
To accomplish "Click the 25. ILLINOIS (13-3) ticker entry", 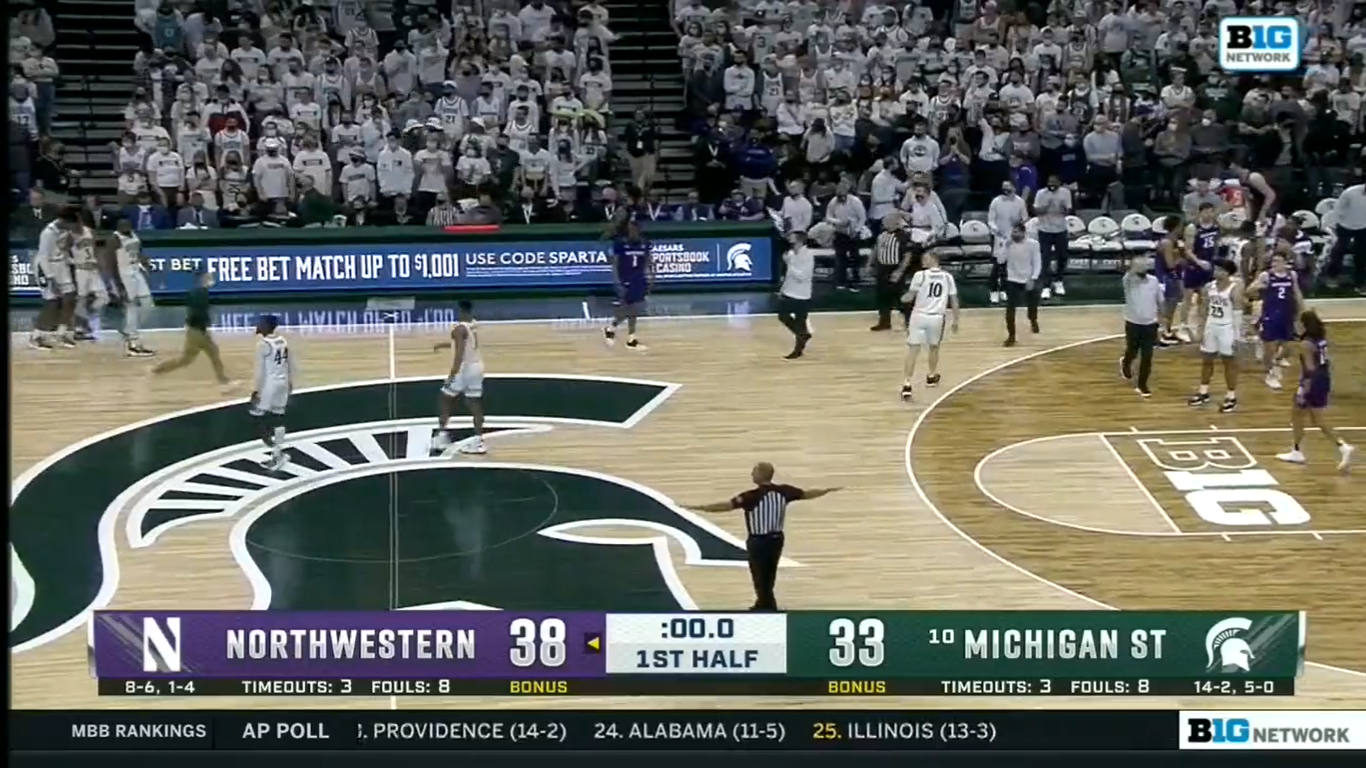I will point(904,731).
